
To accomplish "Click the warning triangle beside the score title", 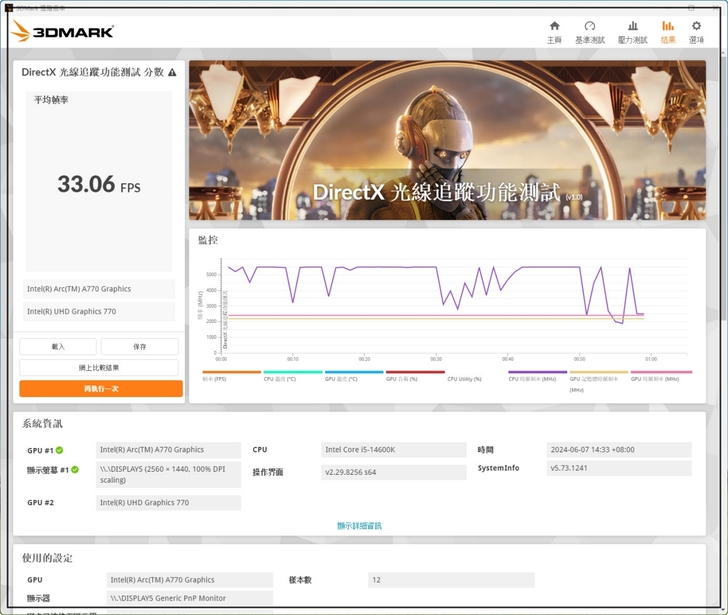I will pyautogui.click(x=172, y=73).
